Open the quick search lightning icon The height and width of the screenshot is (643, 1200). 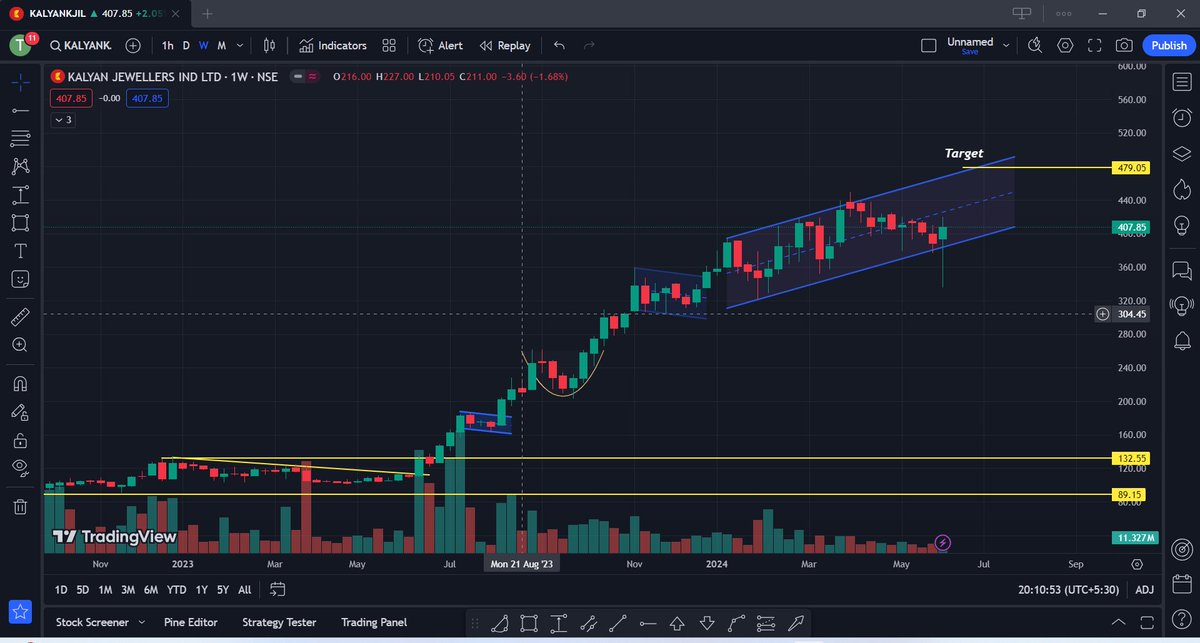(x=1035, y=46)
